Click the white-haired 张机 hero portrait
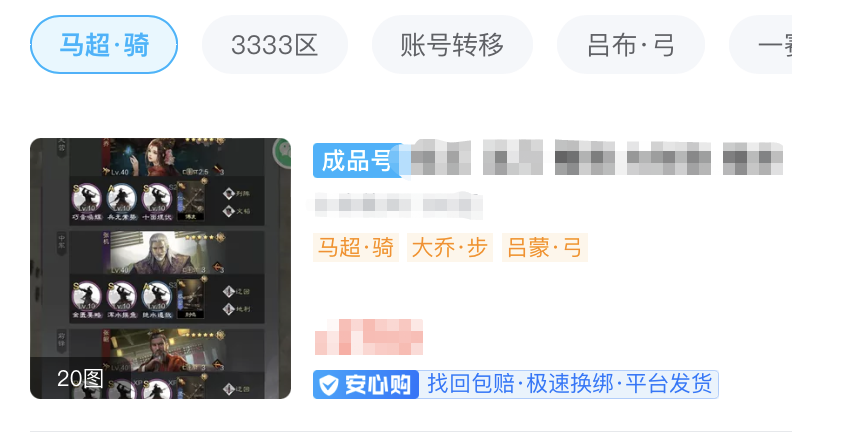 pyautogui.click(x=167, y=253)
